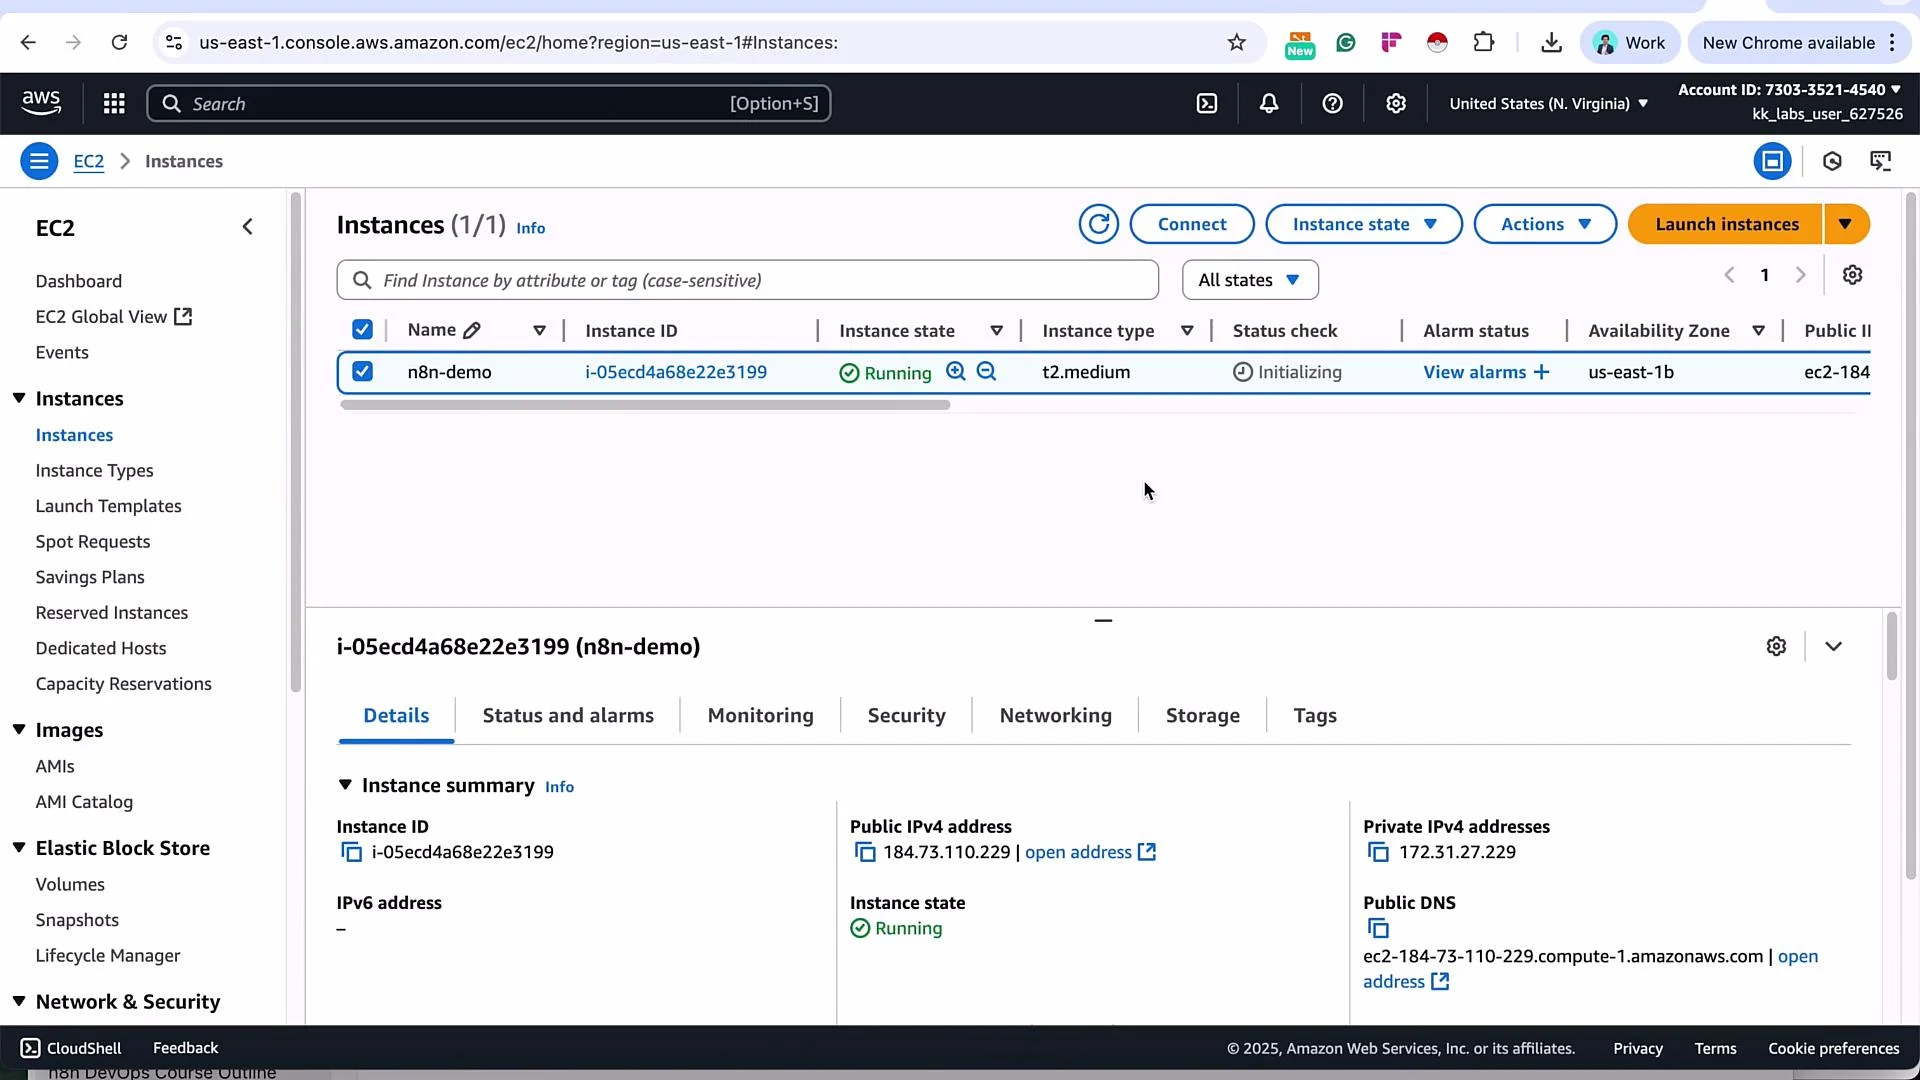Collapse the Images sidebar group
Viewport: 1920px width, 1080px height.
click(x=19, y=730)
